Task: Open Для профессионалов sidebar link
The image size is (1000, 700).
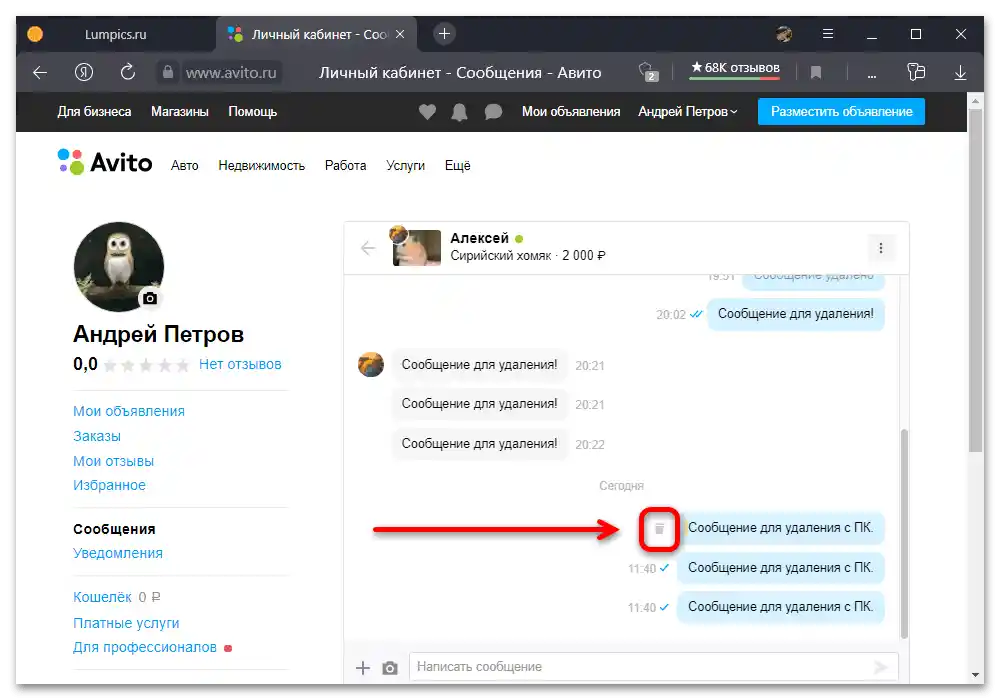Action: (145, 647)
